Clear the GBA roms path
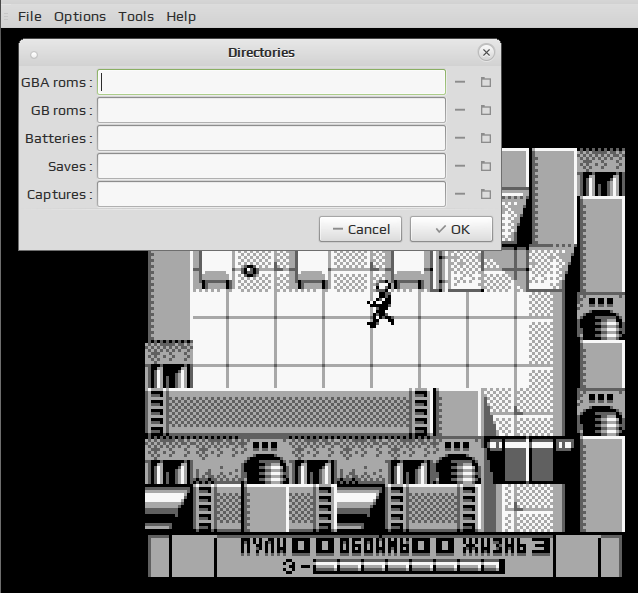Screen dimensions: 638x593 [460, 82]
